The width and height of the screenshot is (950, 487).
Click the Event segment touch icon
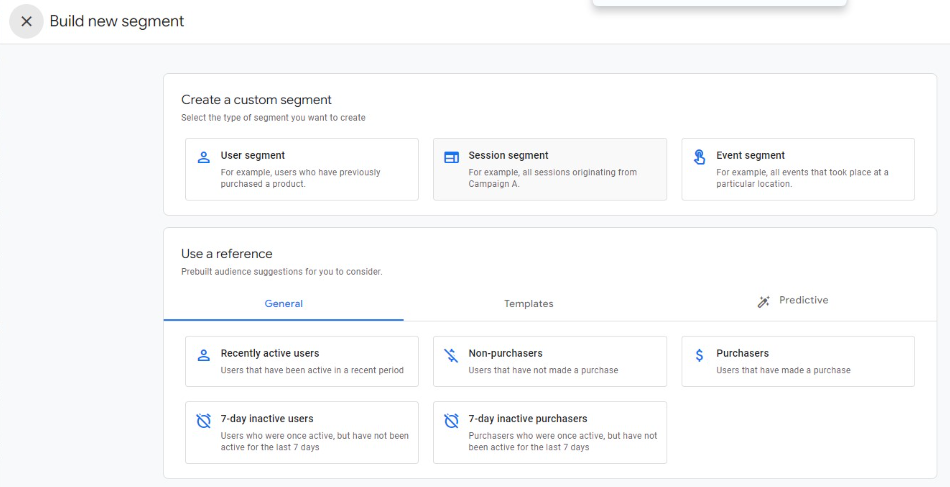(x=699, y=157)
